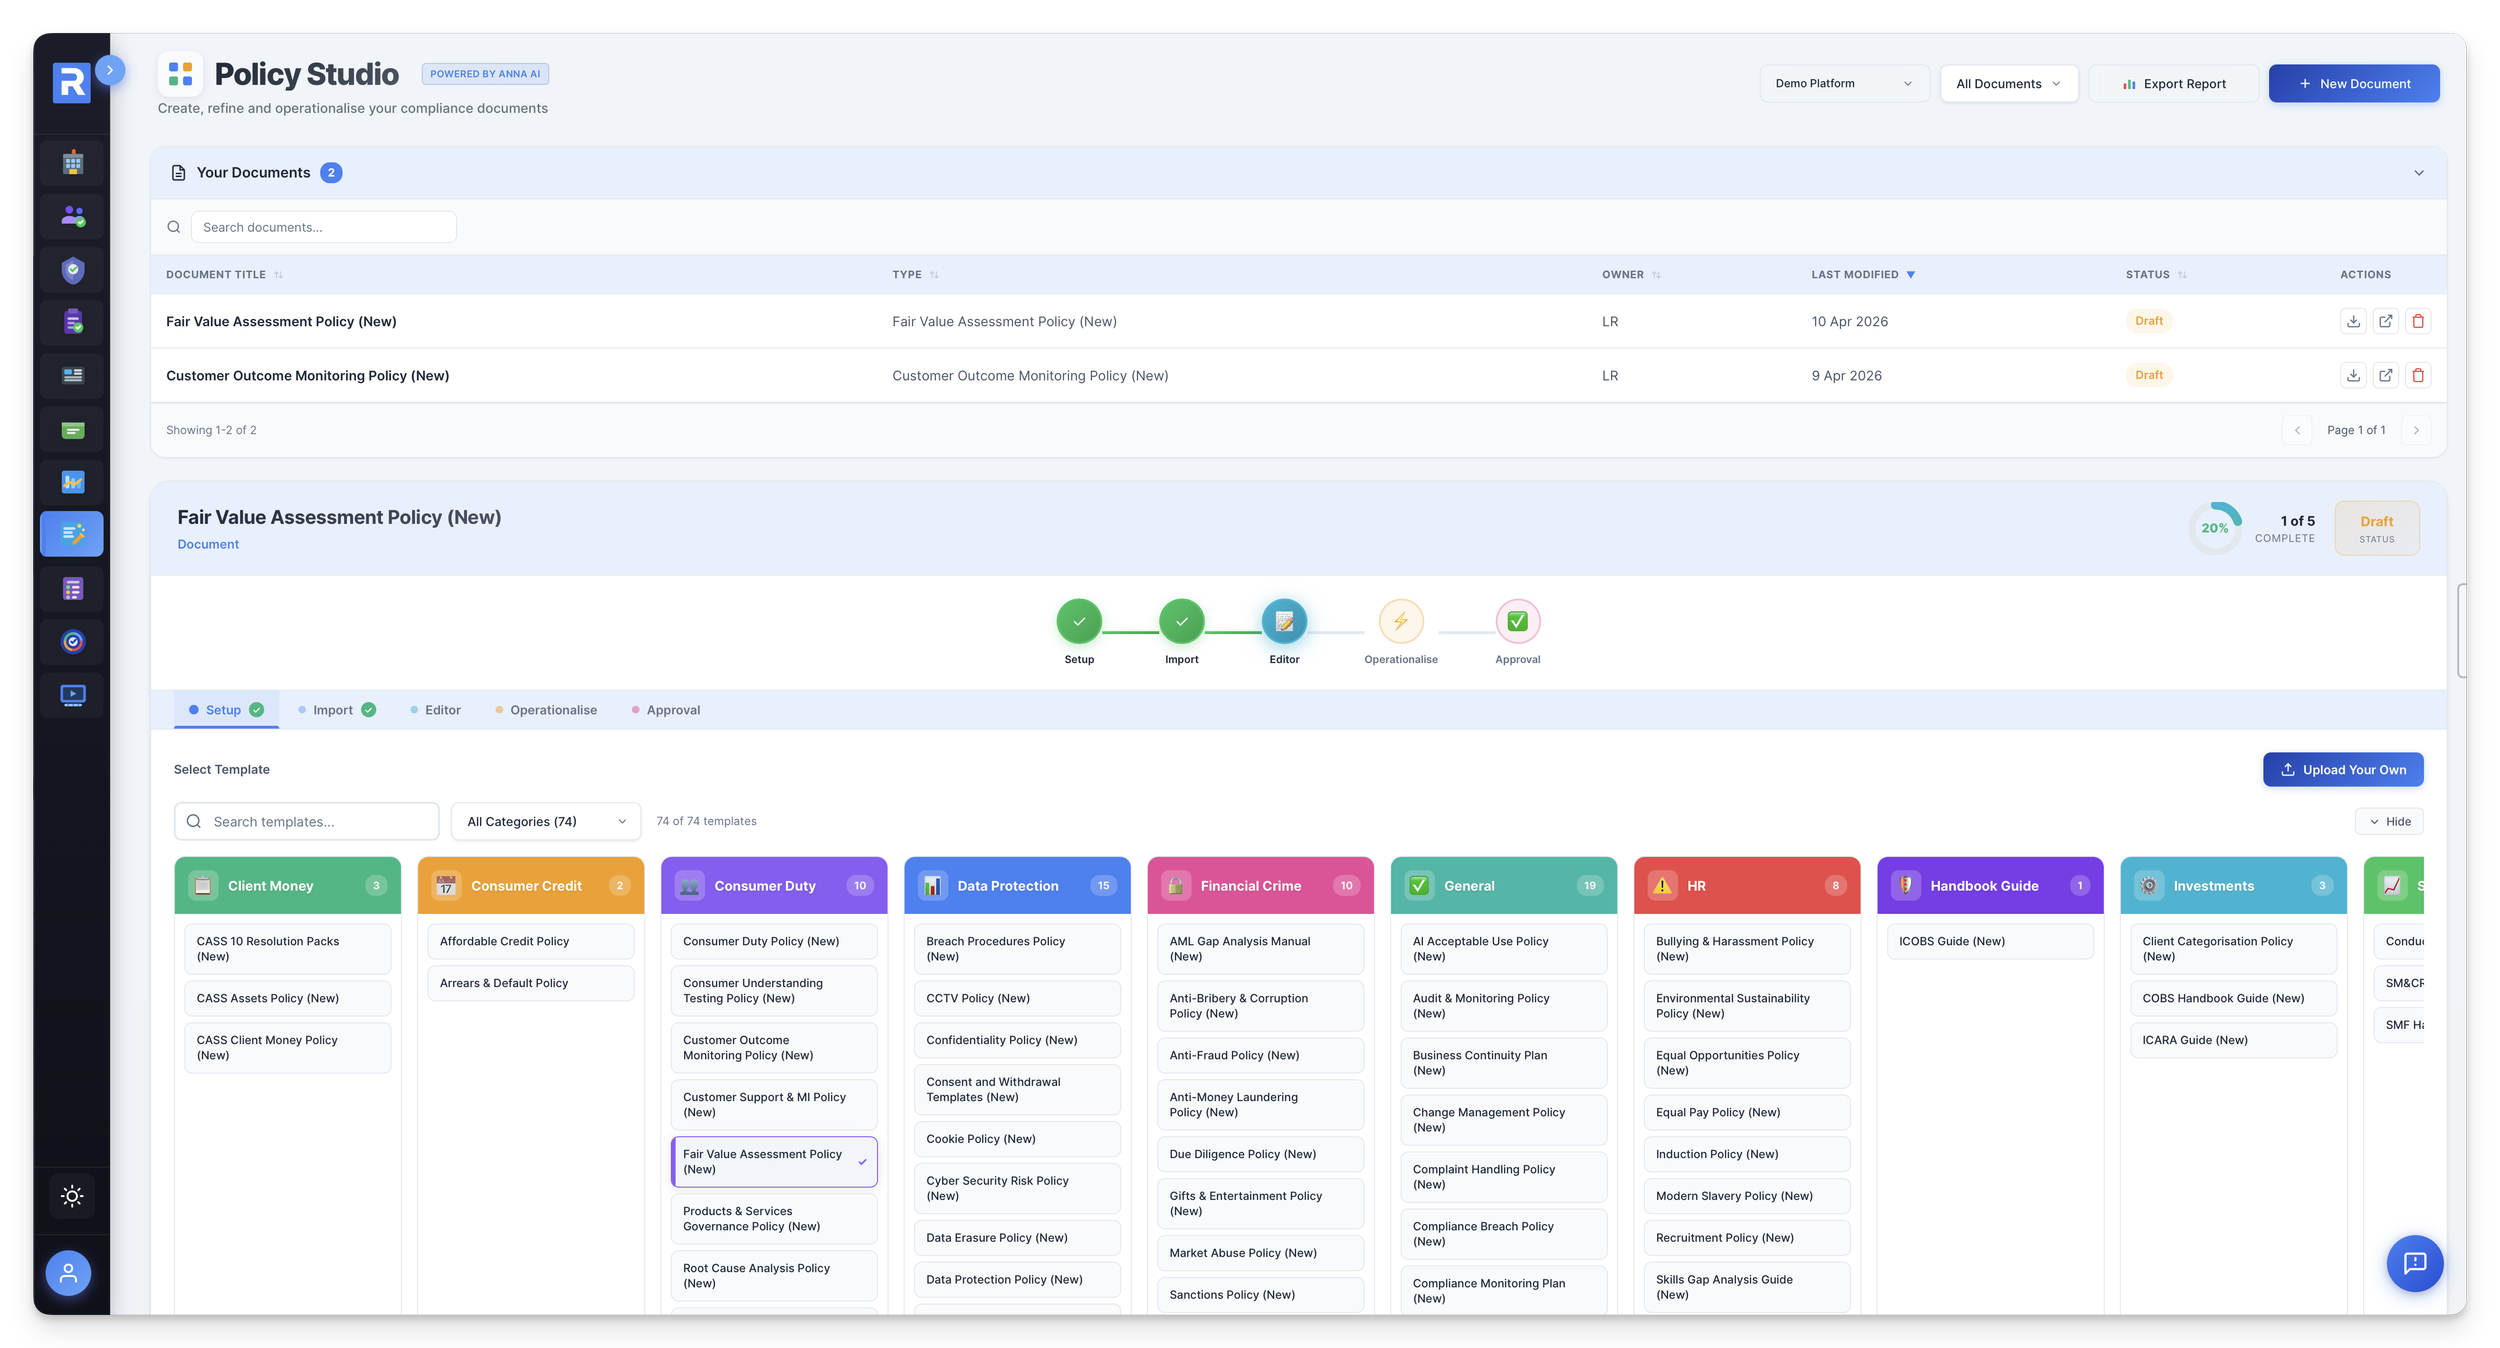Image resolution: width=2500 pixels, height=1348 pixels.
Task: Open the analytics chart icon in the sidebar
Action: 71,482
